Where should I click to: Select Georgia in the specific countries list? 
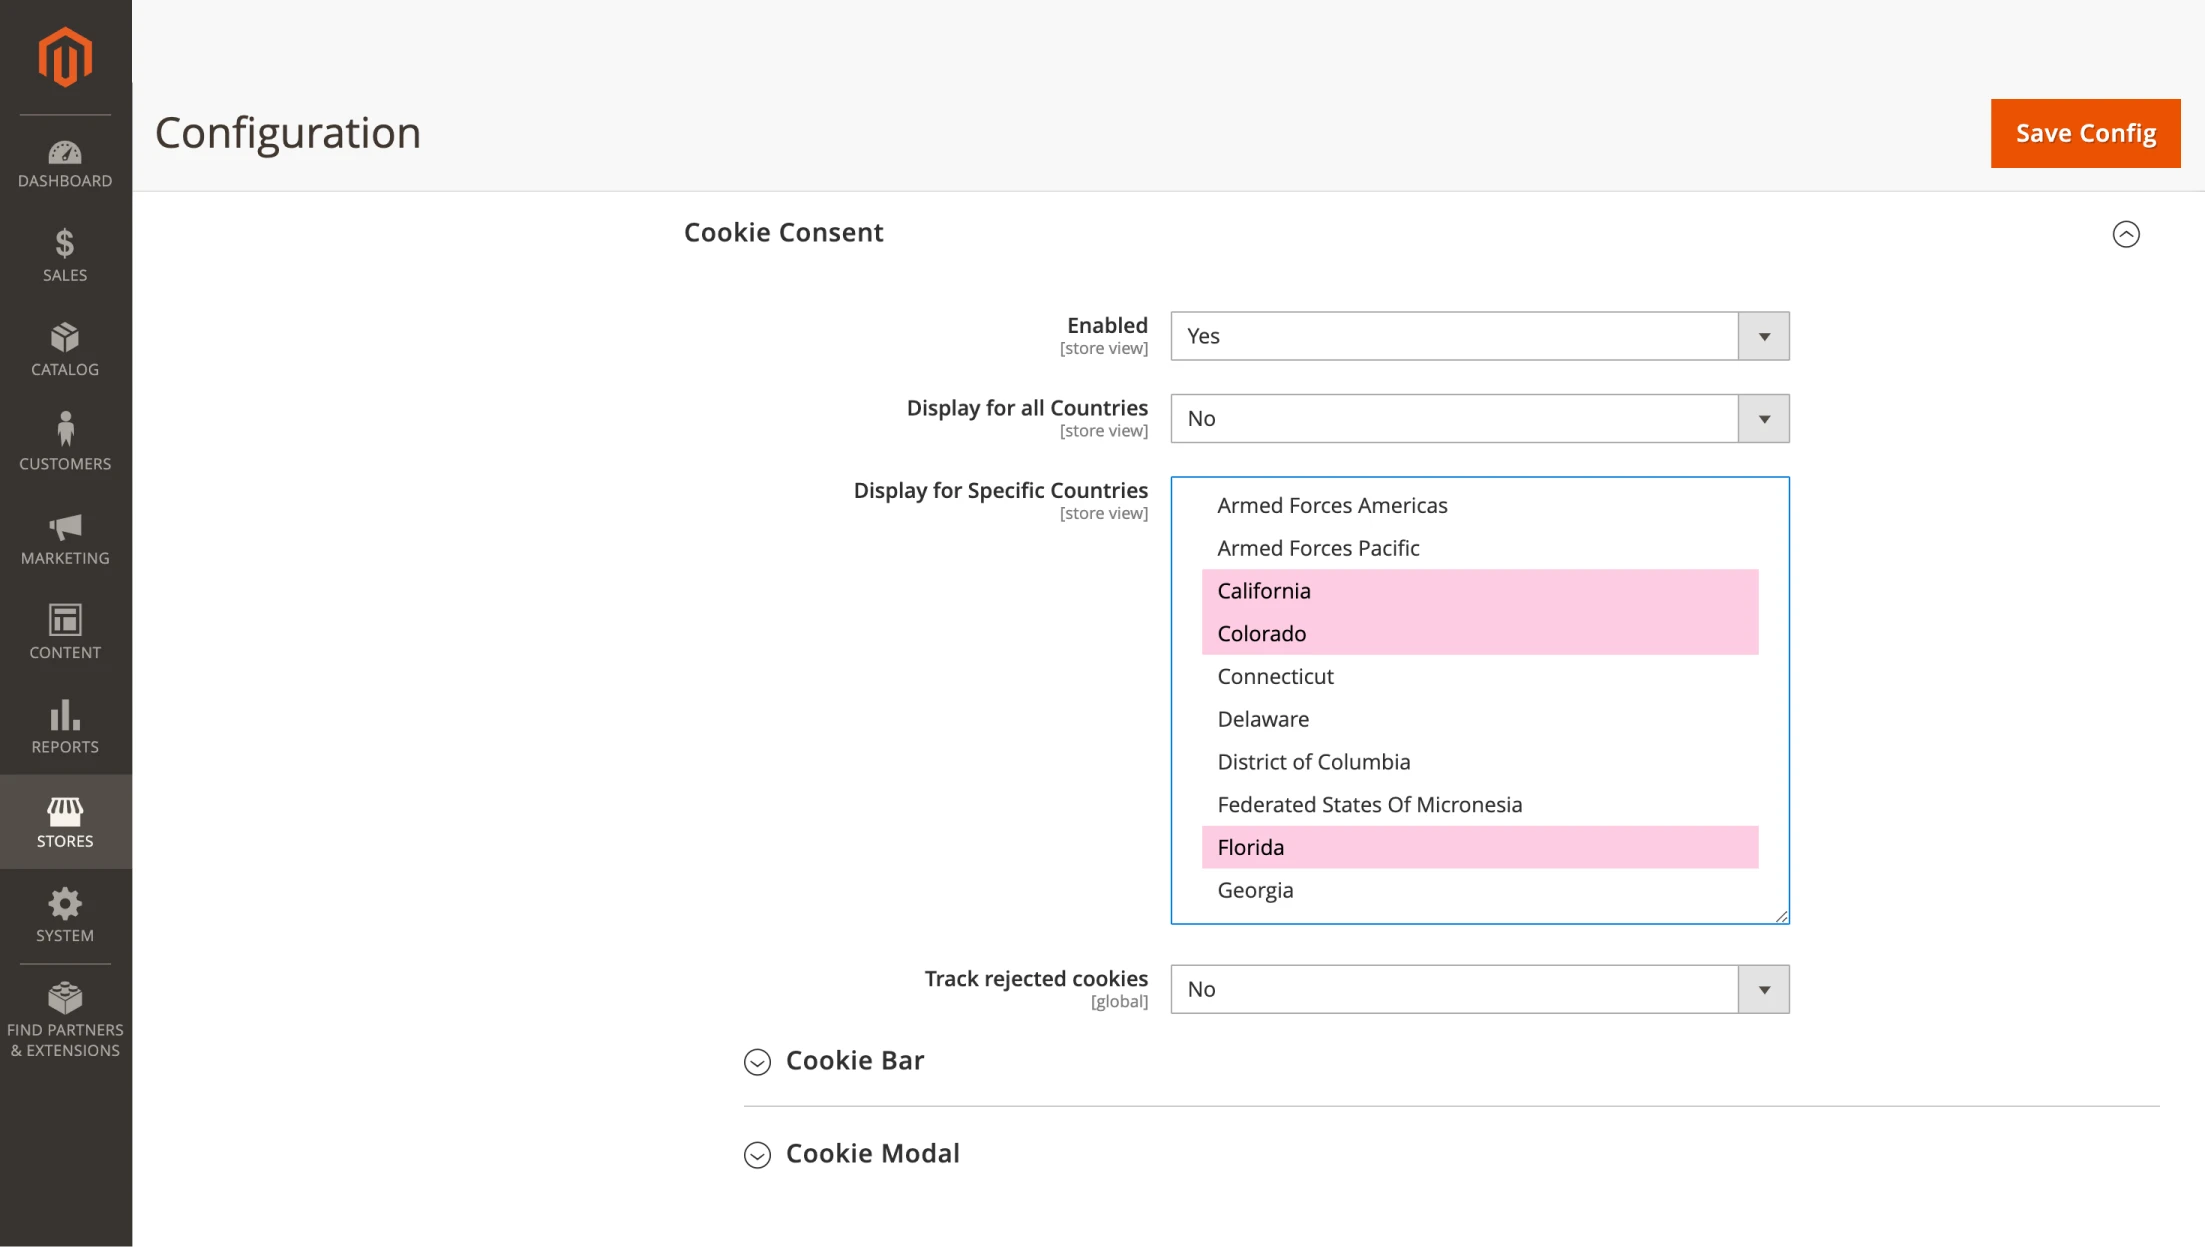pos(1255,890)
